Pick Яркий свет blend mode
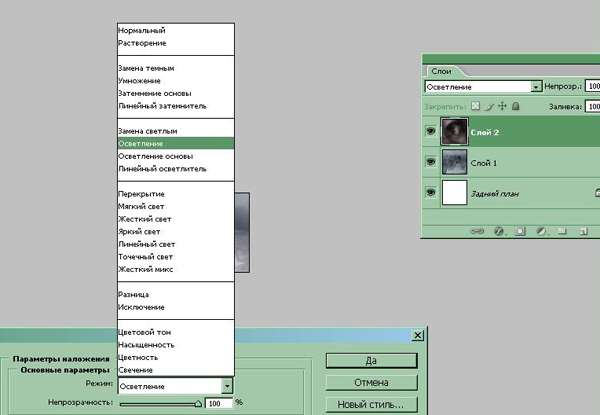600x415 pixels. 176,231
